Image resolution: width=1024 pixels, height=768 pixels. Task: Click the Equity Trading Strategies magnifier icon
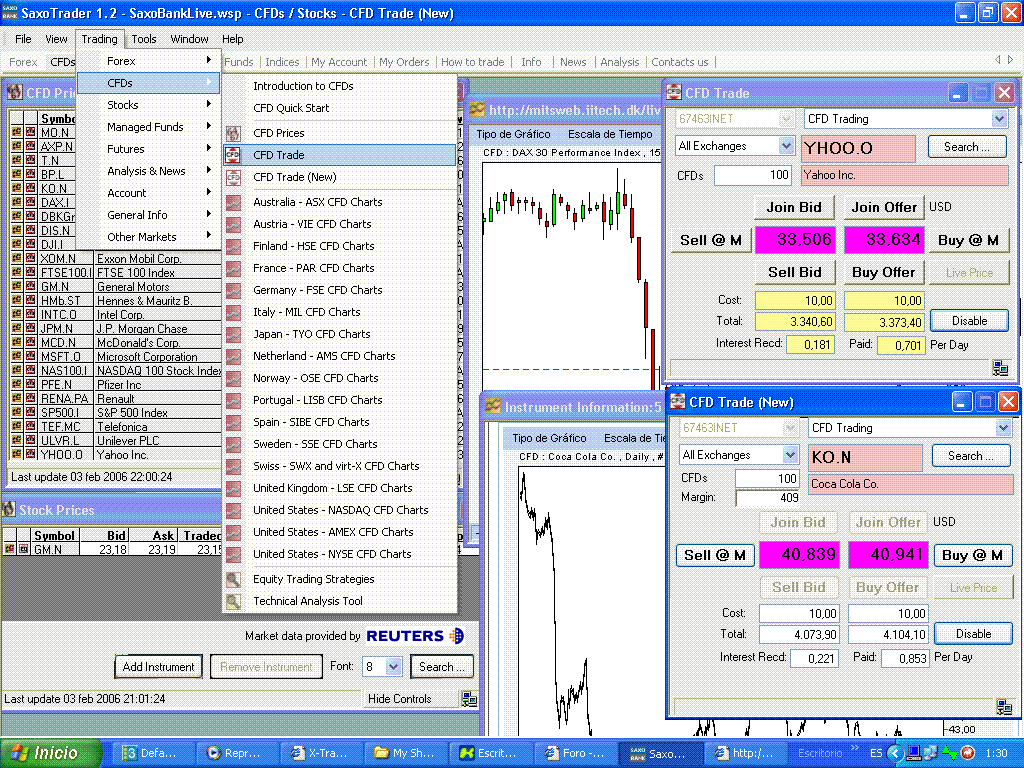pyautogui.click(x=233, y=579)
